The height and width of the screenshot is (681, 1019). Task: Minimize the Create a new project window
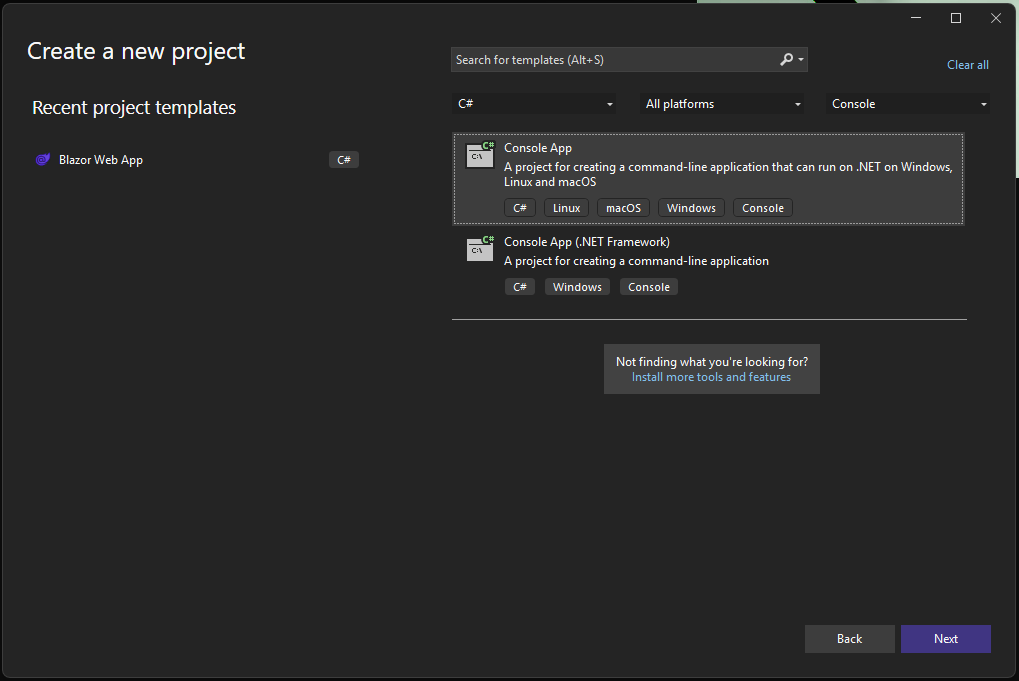pyautogui.click(x=916, y=18)
